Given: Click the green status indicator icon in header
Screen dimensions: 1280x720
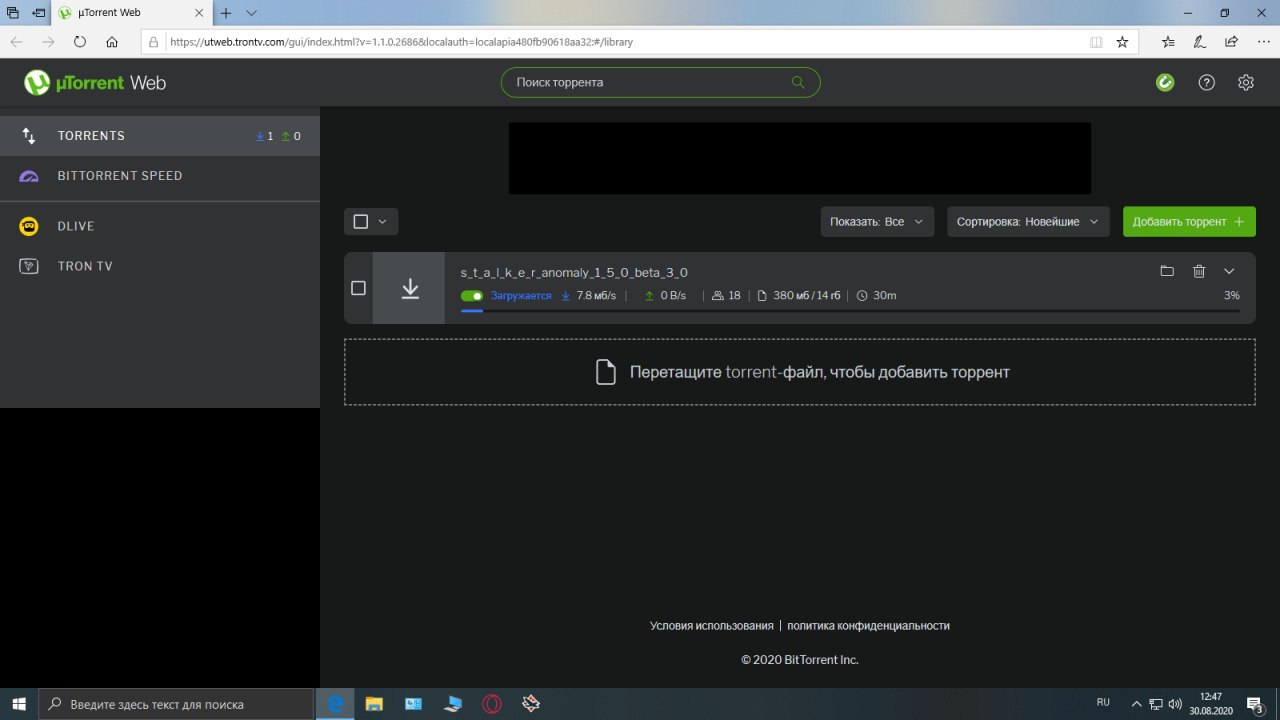Looking at the screenshot, I should click(1165, 83).
